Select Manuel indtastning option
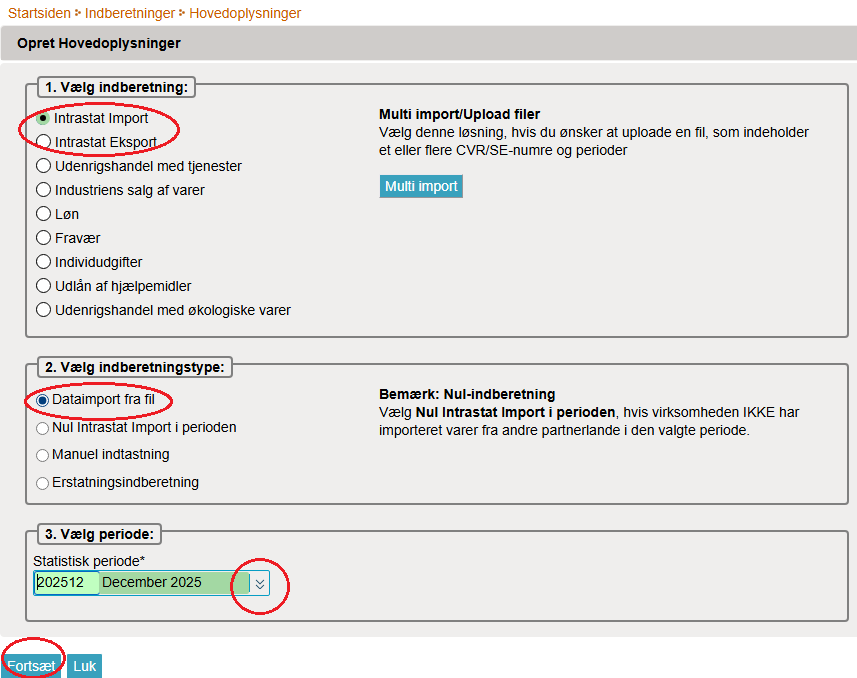 42,455
